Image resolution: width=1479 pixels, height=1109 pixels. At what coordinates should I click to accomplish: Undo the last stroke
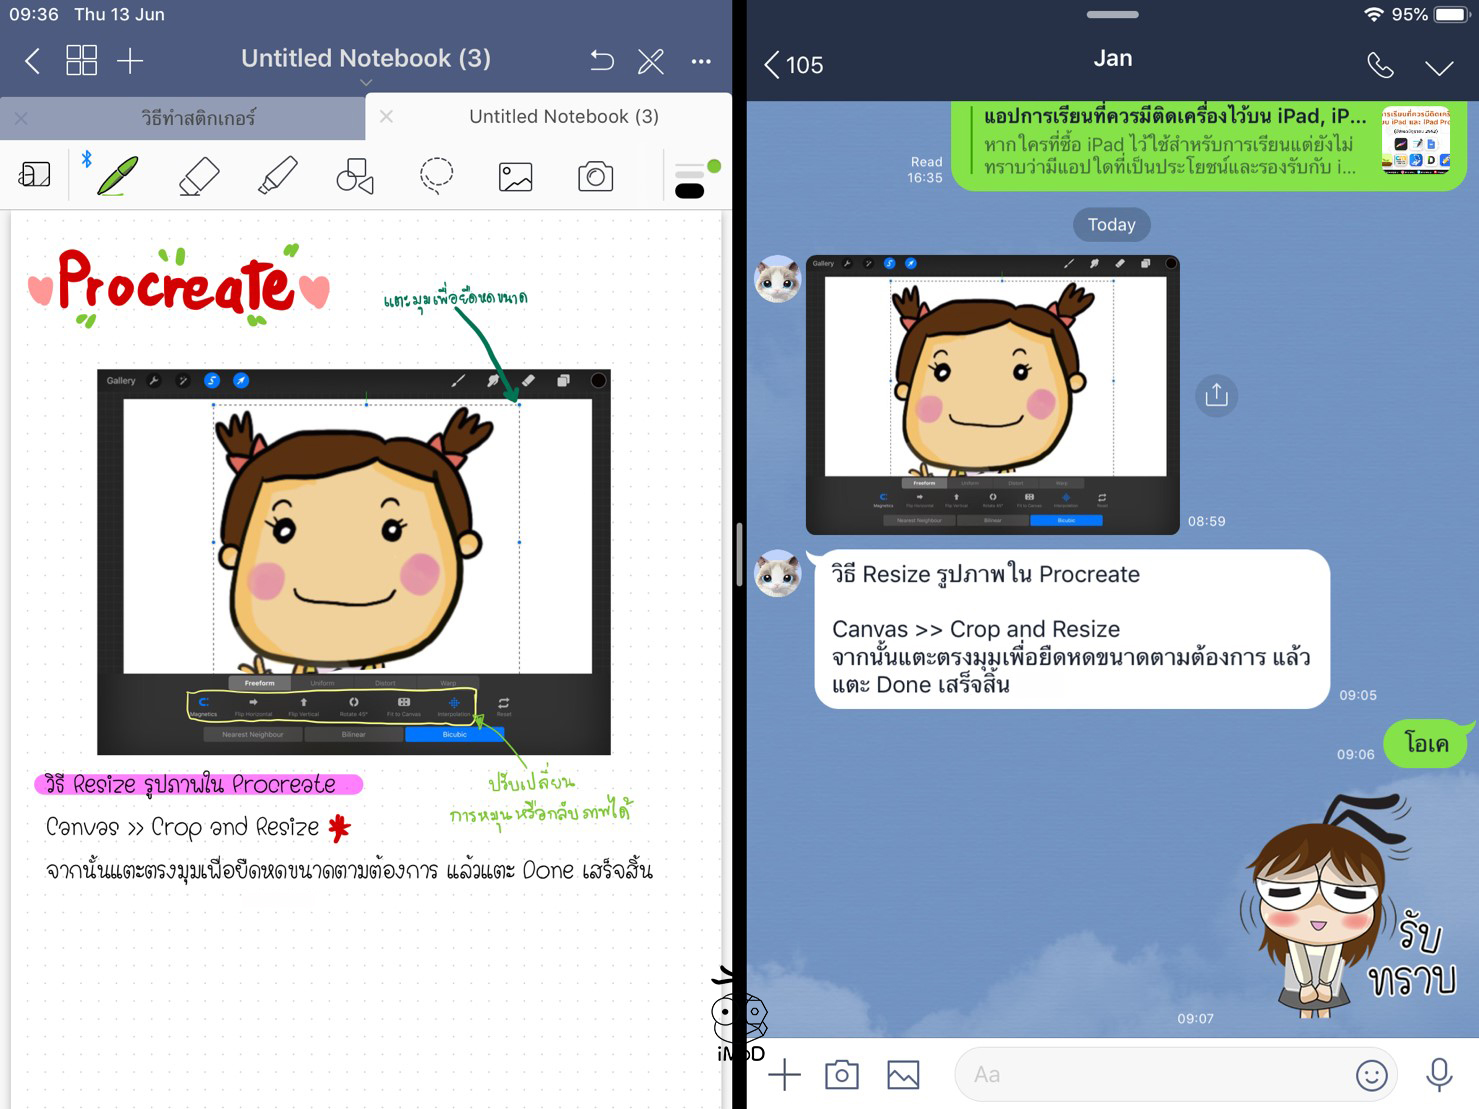pyautogui.click(x=601, y=61)
